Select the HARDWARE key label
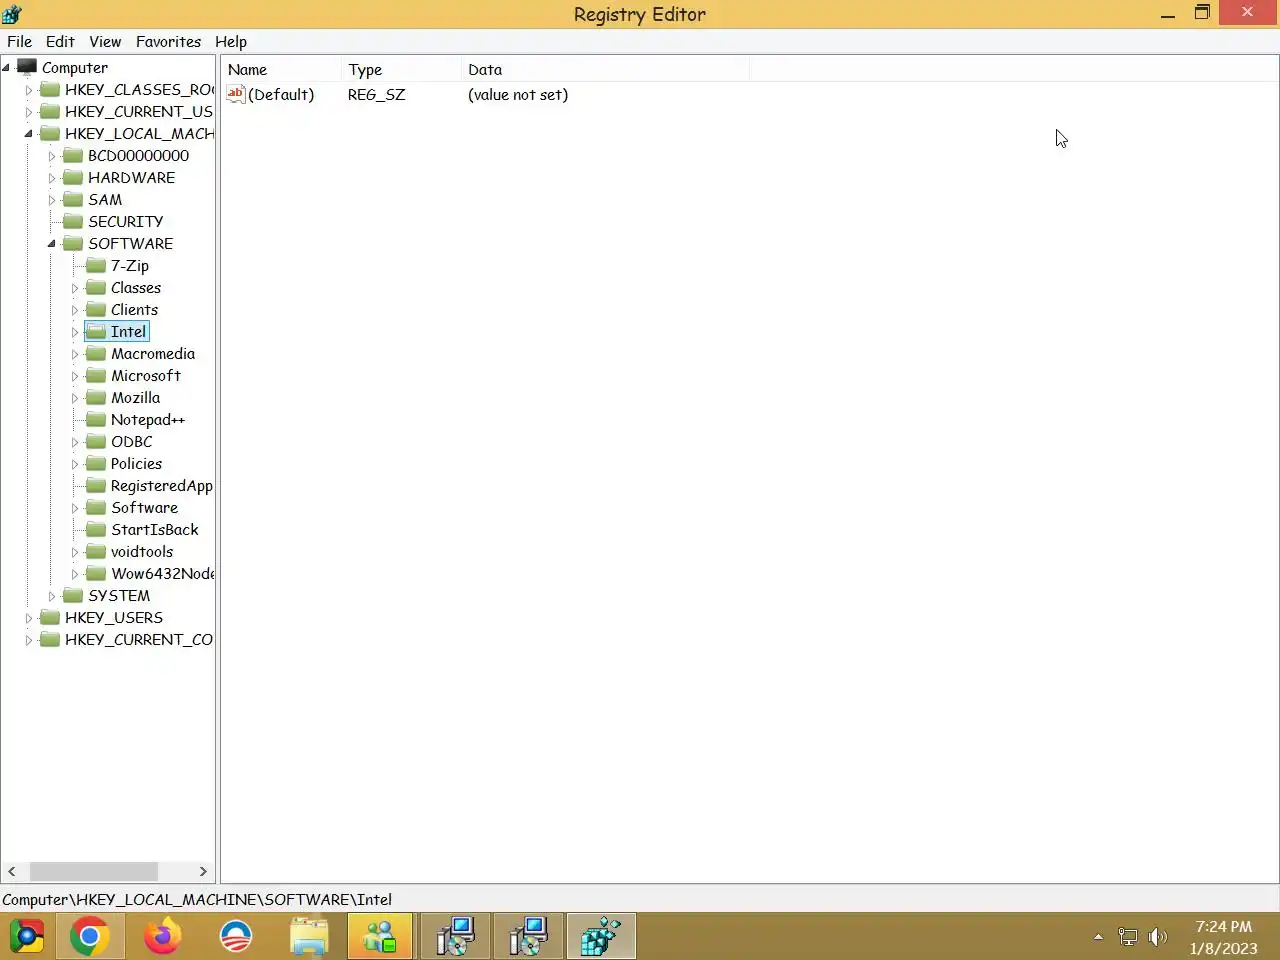 point(131,178)
